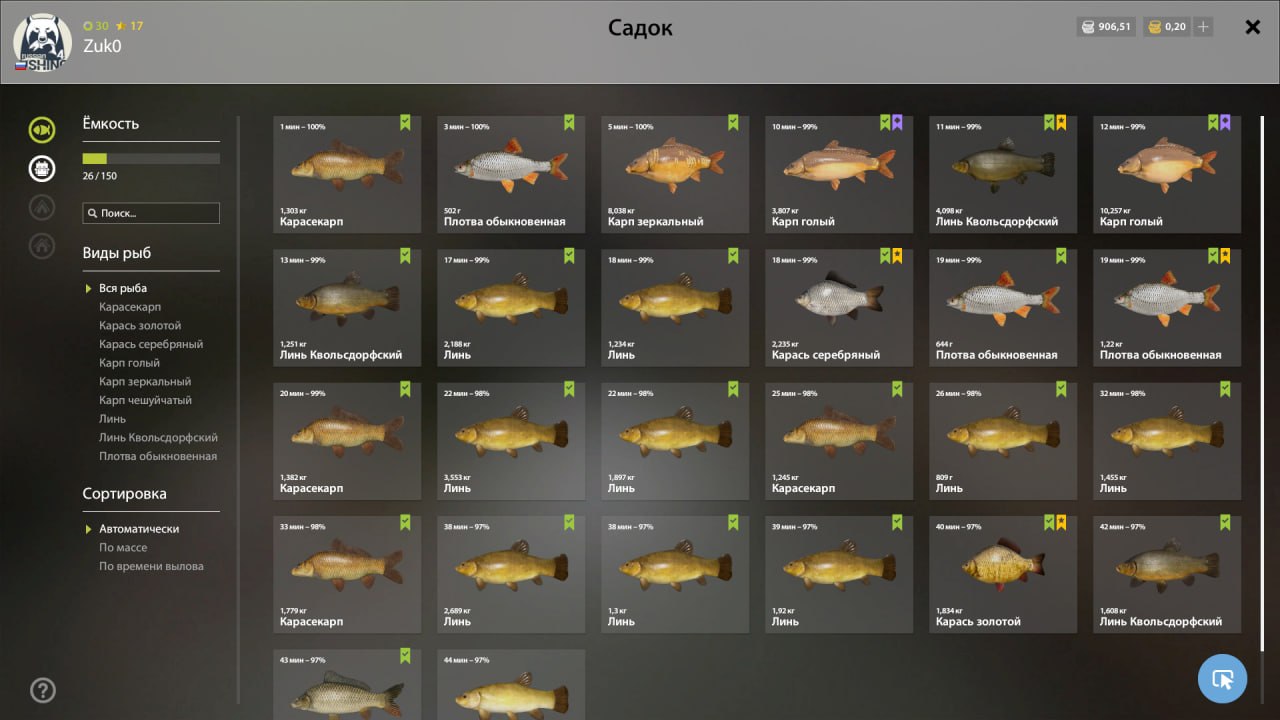Screen dimensions: 1280x720
Task: Open the help question mark icon
Action: tap(43, 690)
